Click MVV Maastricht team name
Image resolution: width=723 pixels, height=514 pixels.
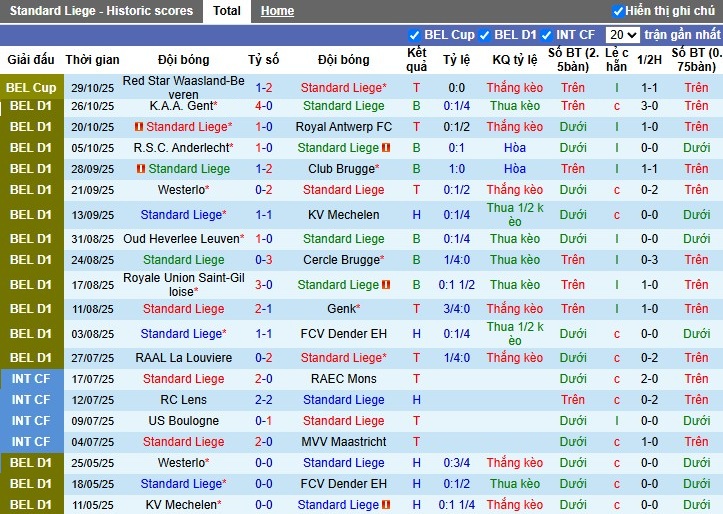coord(344,442)
